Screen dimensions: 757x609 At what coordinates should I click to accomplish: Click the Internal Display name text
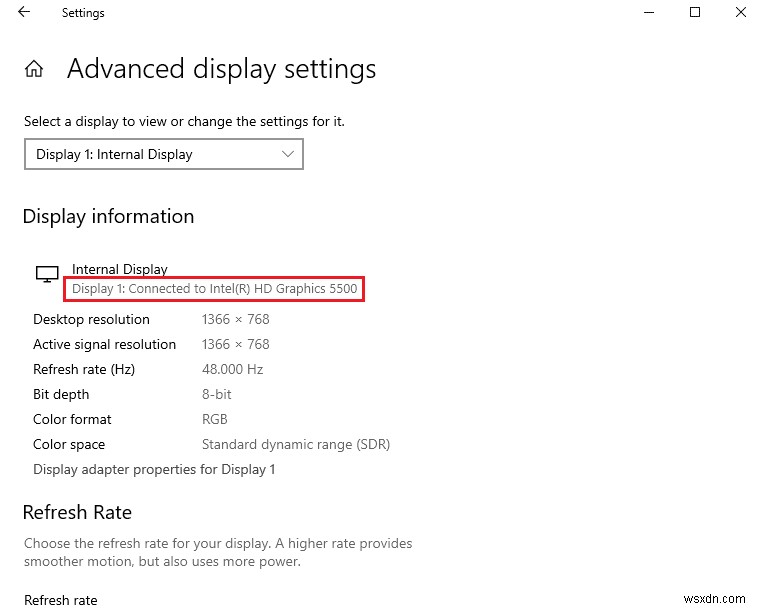click(x=120, y=269)
